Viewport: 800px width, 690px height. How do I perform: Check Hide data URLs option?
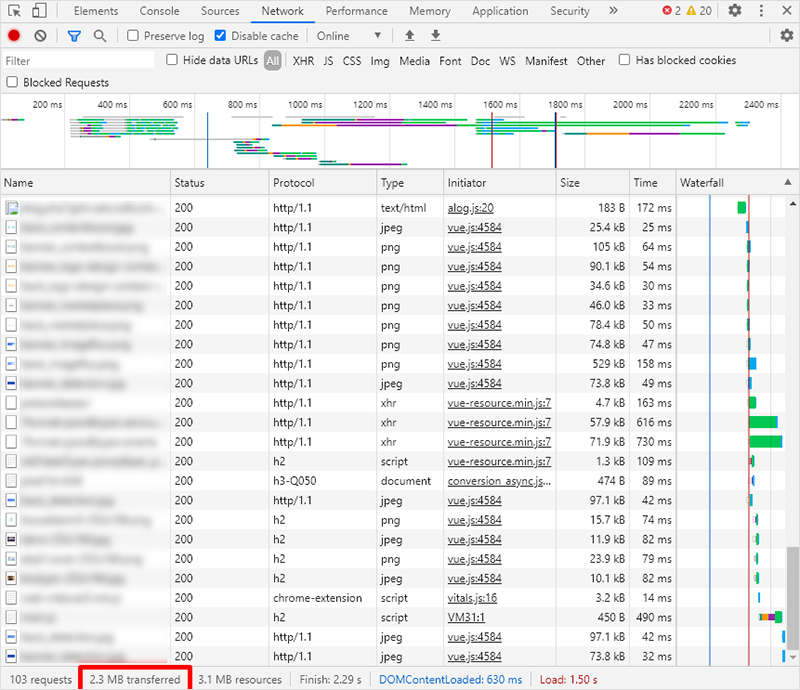pos(172,61)
